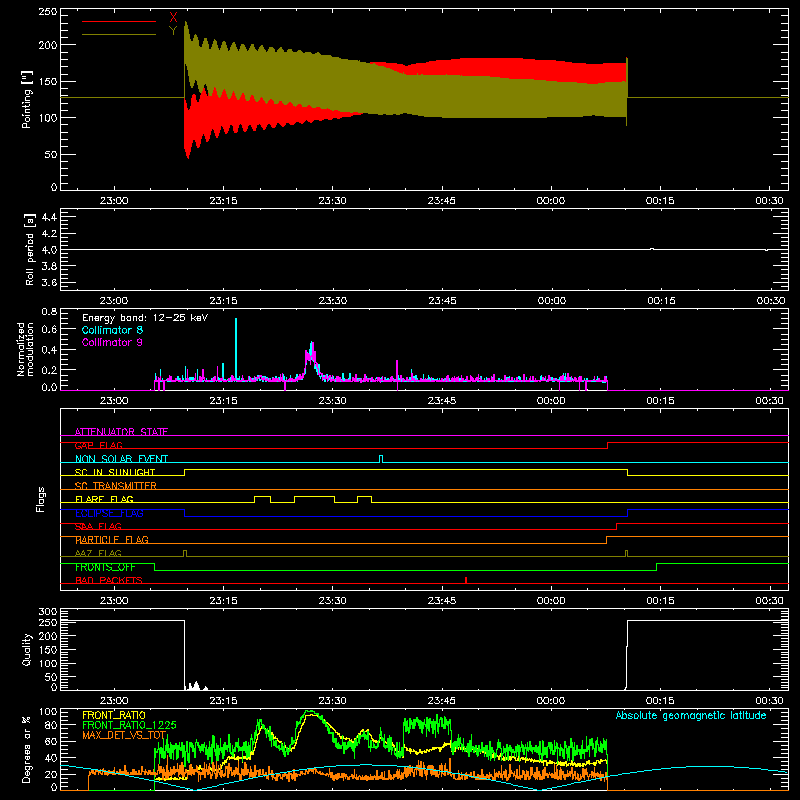Viewport: 800px width, 800px height.
Task: Select the FRONTS_OFF flag label
Action: (105, 567)
